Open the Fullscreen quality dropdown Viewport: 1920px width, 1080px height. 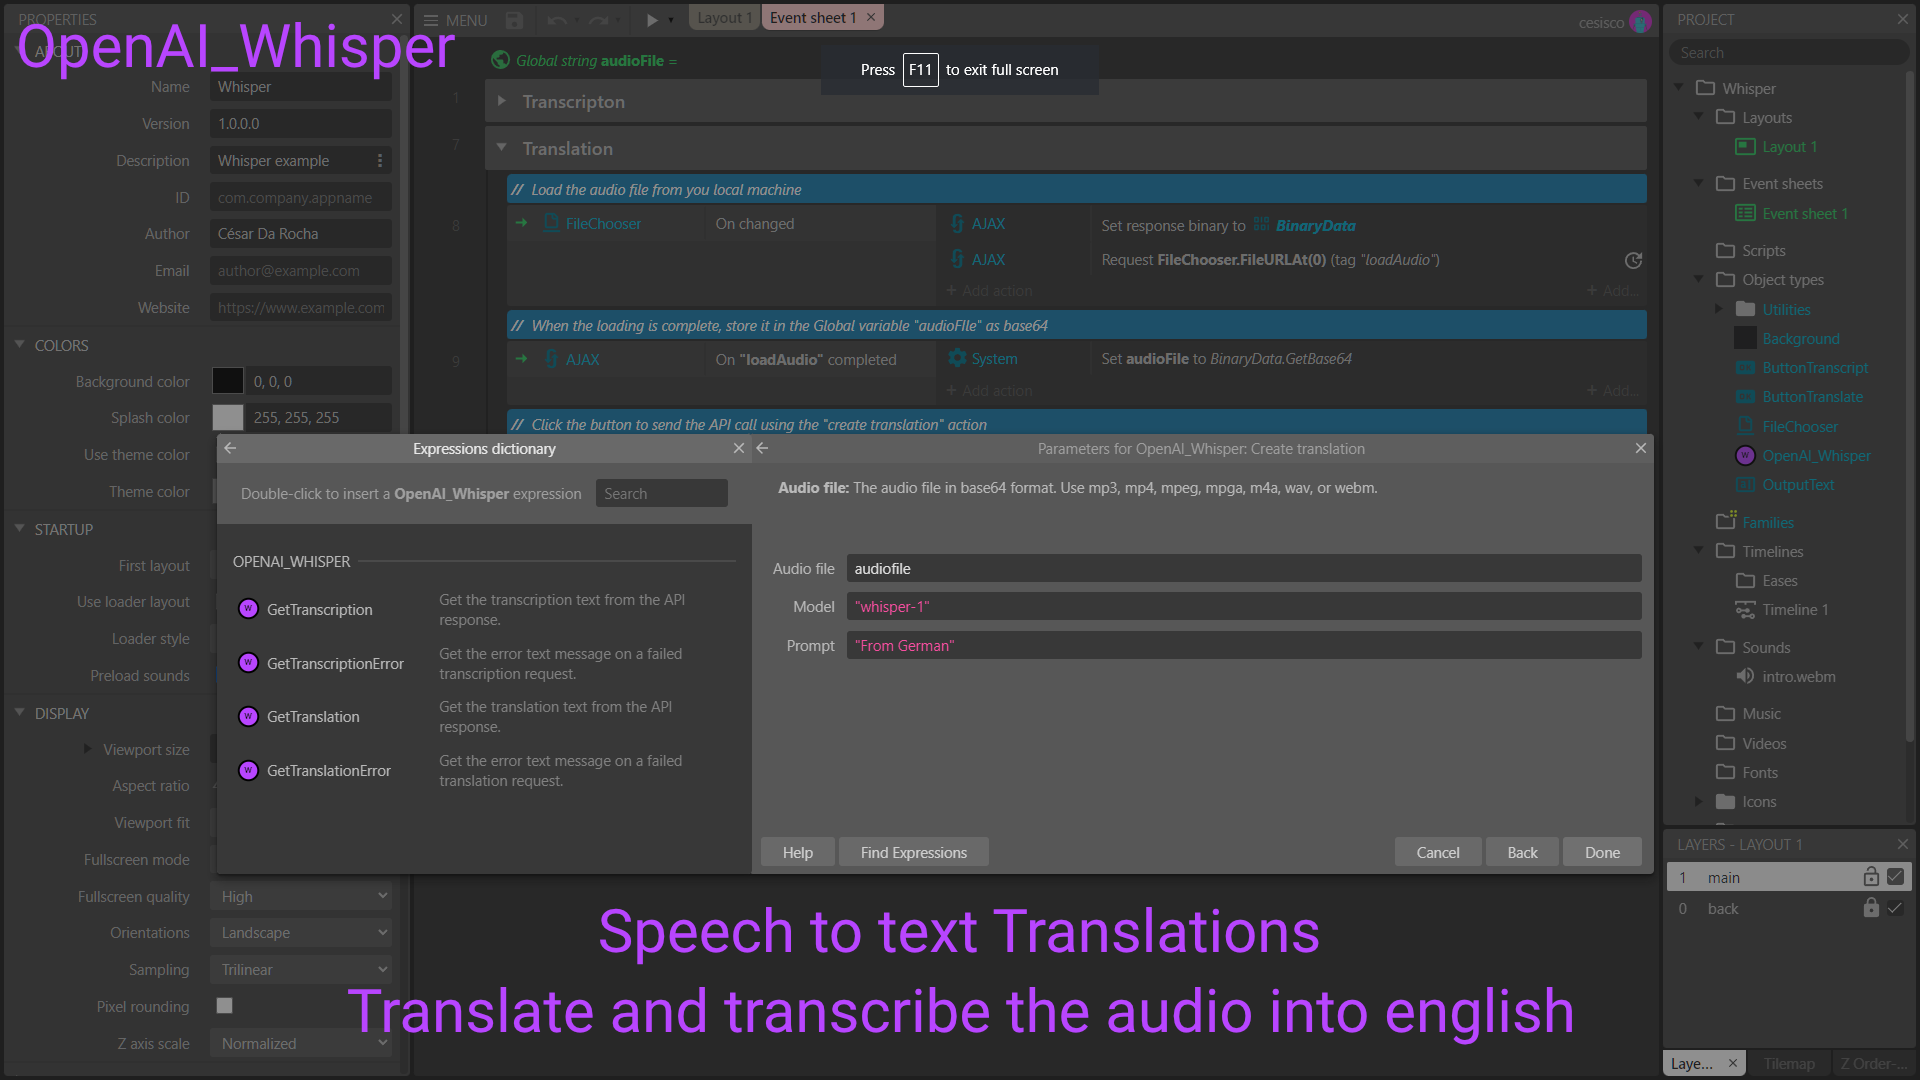[300, 897]
